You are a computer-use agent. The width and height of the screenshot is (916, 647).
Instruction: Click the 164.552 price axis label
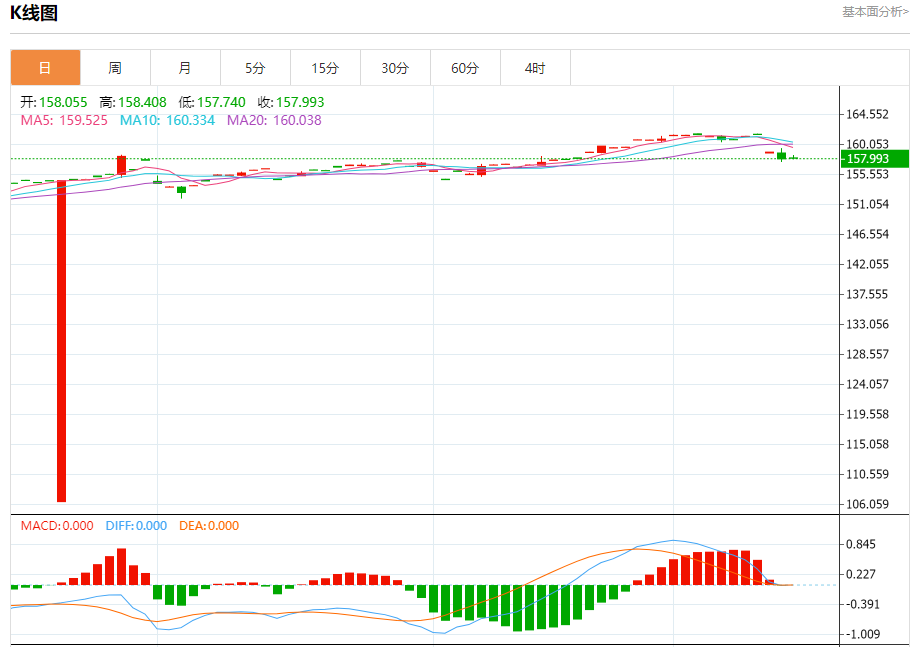point(867,115)
